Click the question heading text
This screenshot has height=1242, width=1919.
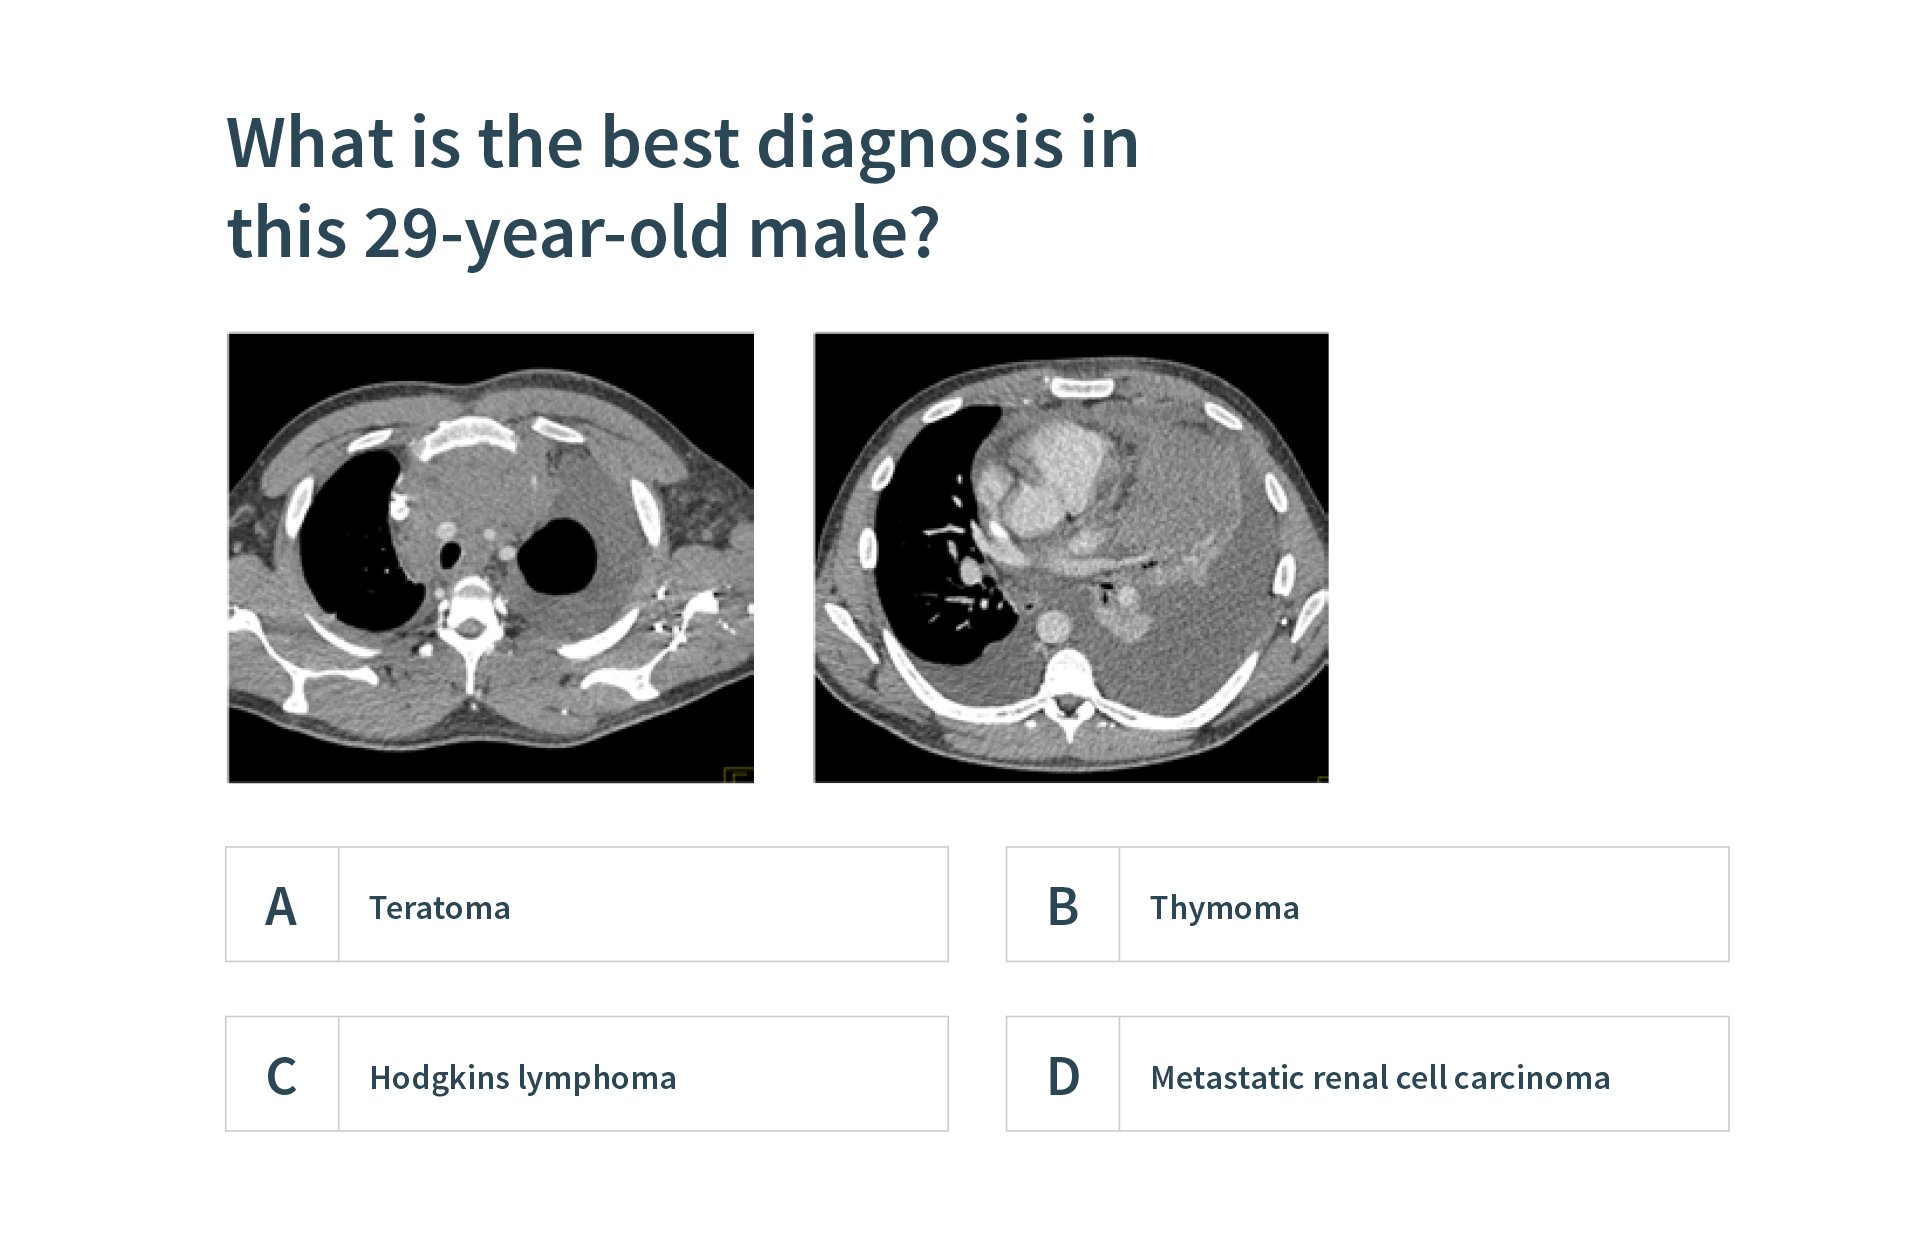tap(682, 187)
